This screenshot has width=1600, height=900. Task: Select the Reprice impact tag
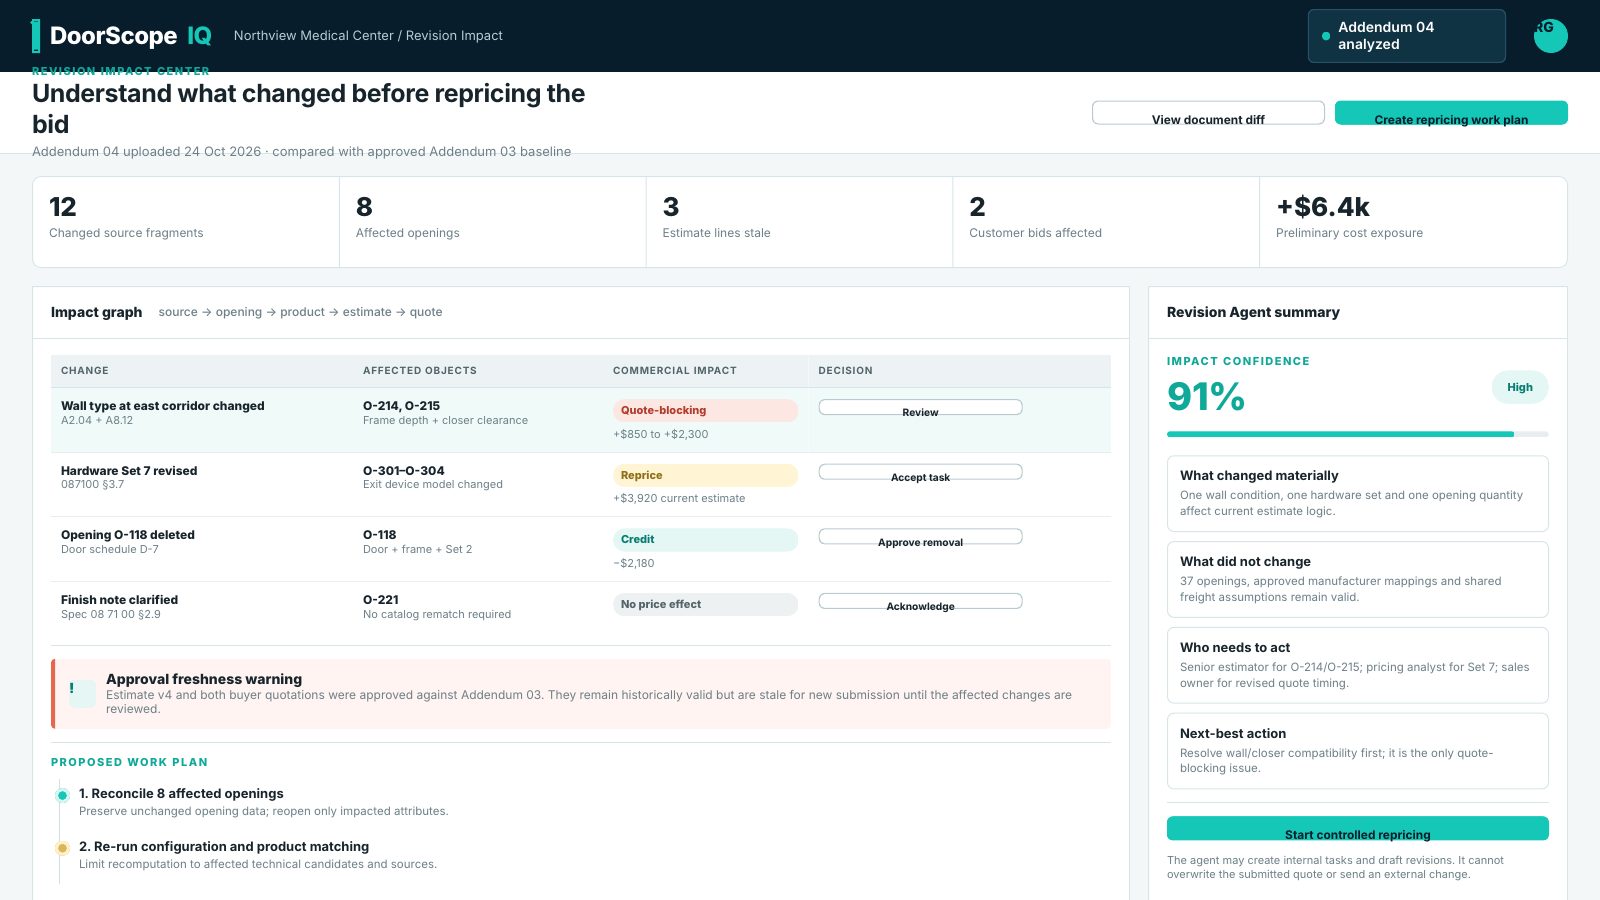(x=705, y=475)
